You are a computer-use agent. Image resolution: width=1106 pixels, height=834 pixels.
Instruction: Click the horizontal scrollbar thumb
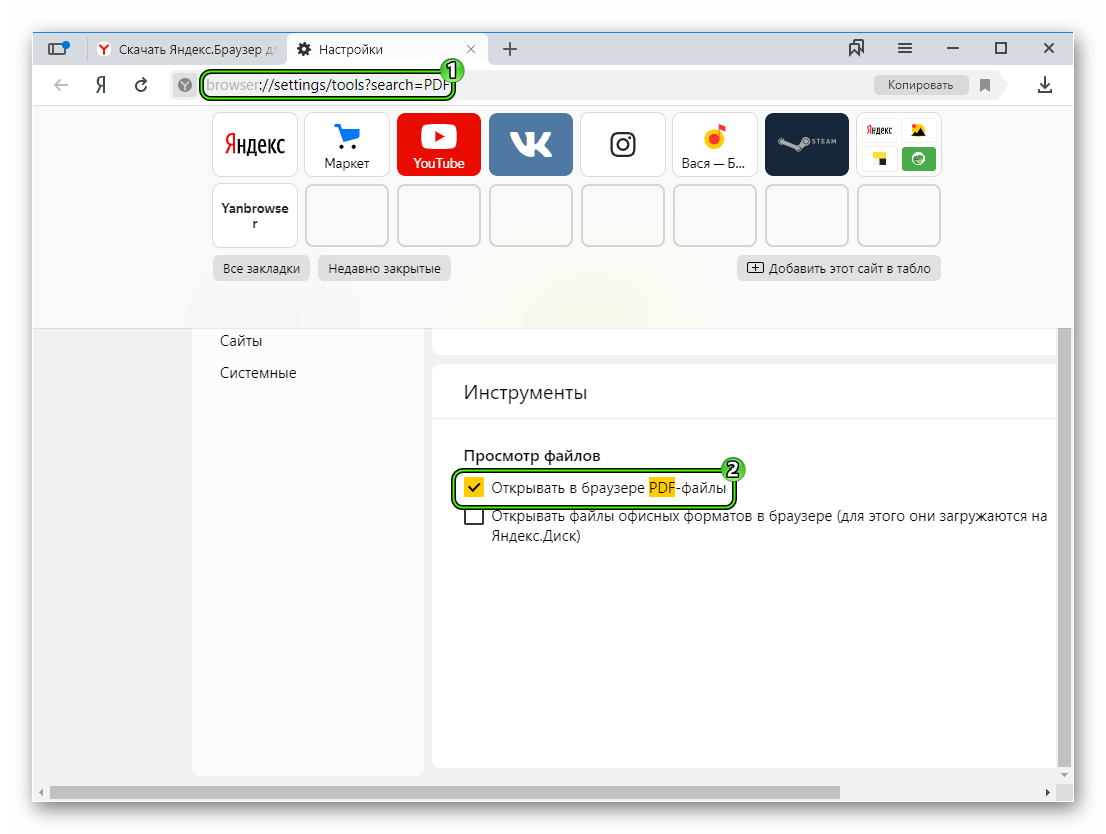coord(444,792)
